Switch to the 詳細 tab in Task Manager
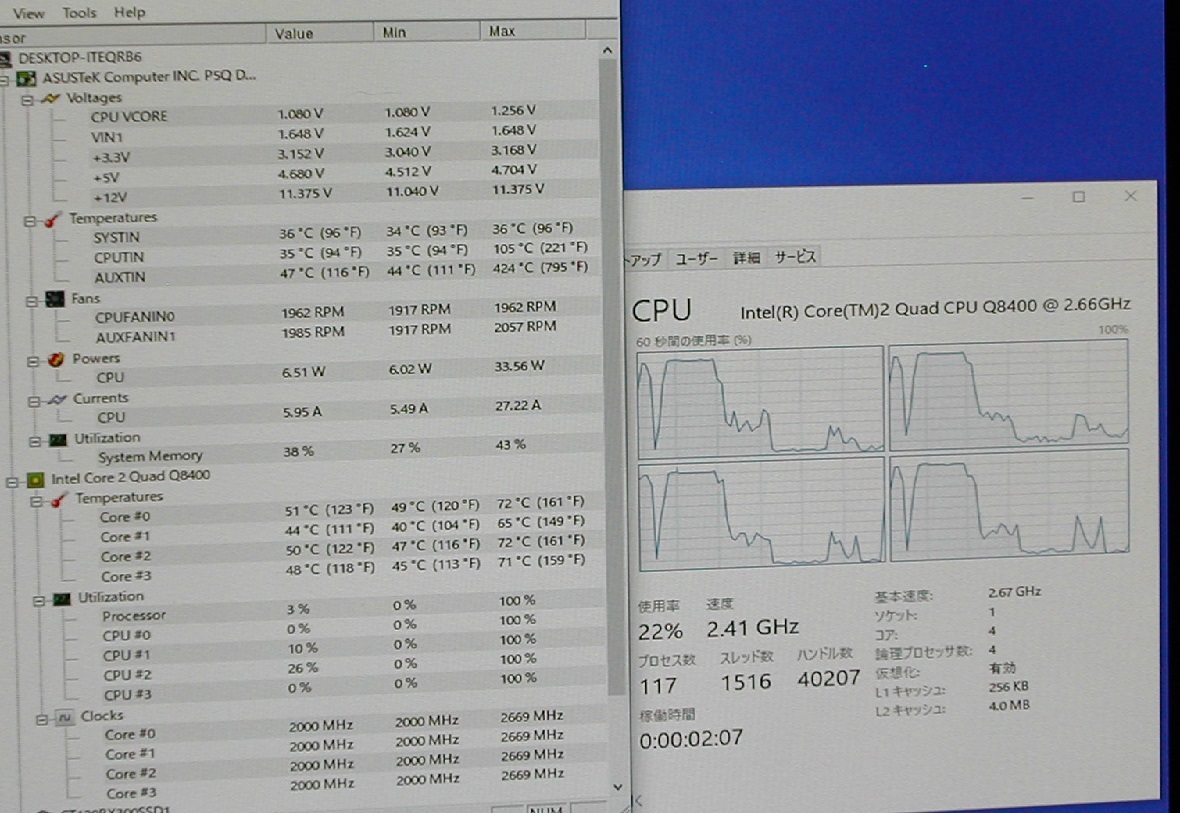The image size is (1180, 813). point(747,257)
